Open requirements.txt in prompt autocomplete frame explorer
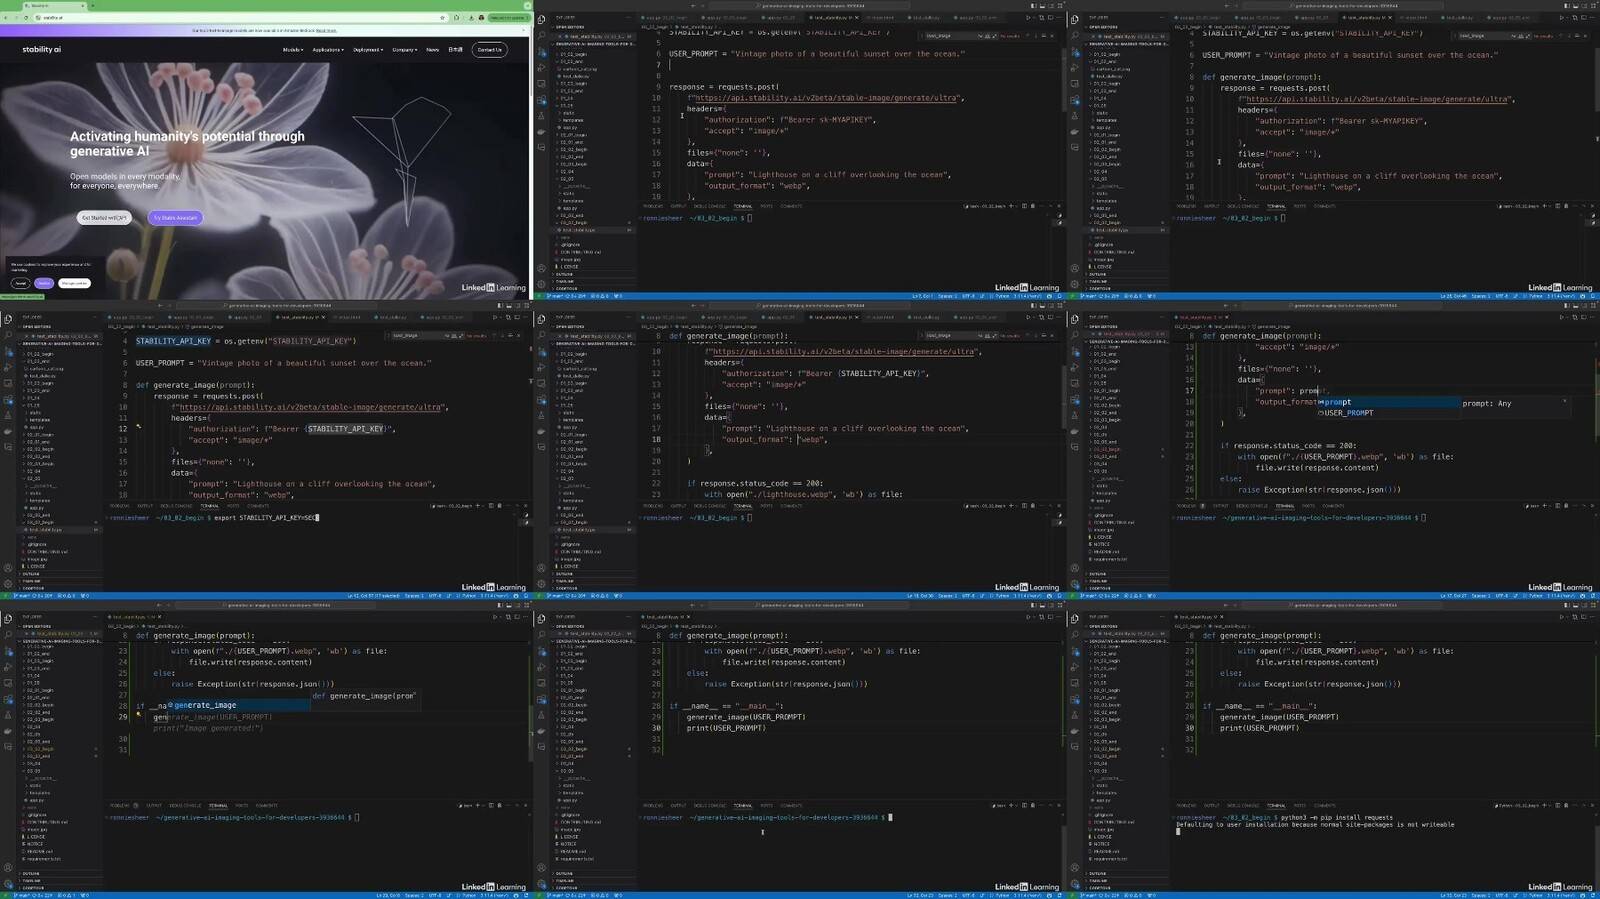Screen dimensions: 1600x899 1110,559
